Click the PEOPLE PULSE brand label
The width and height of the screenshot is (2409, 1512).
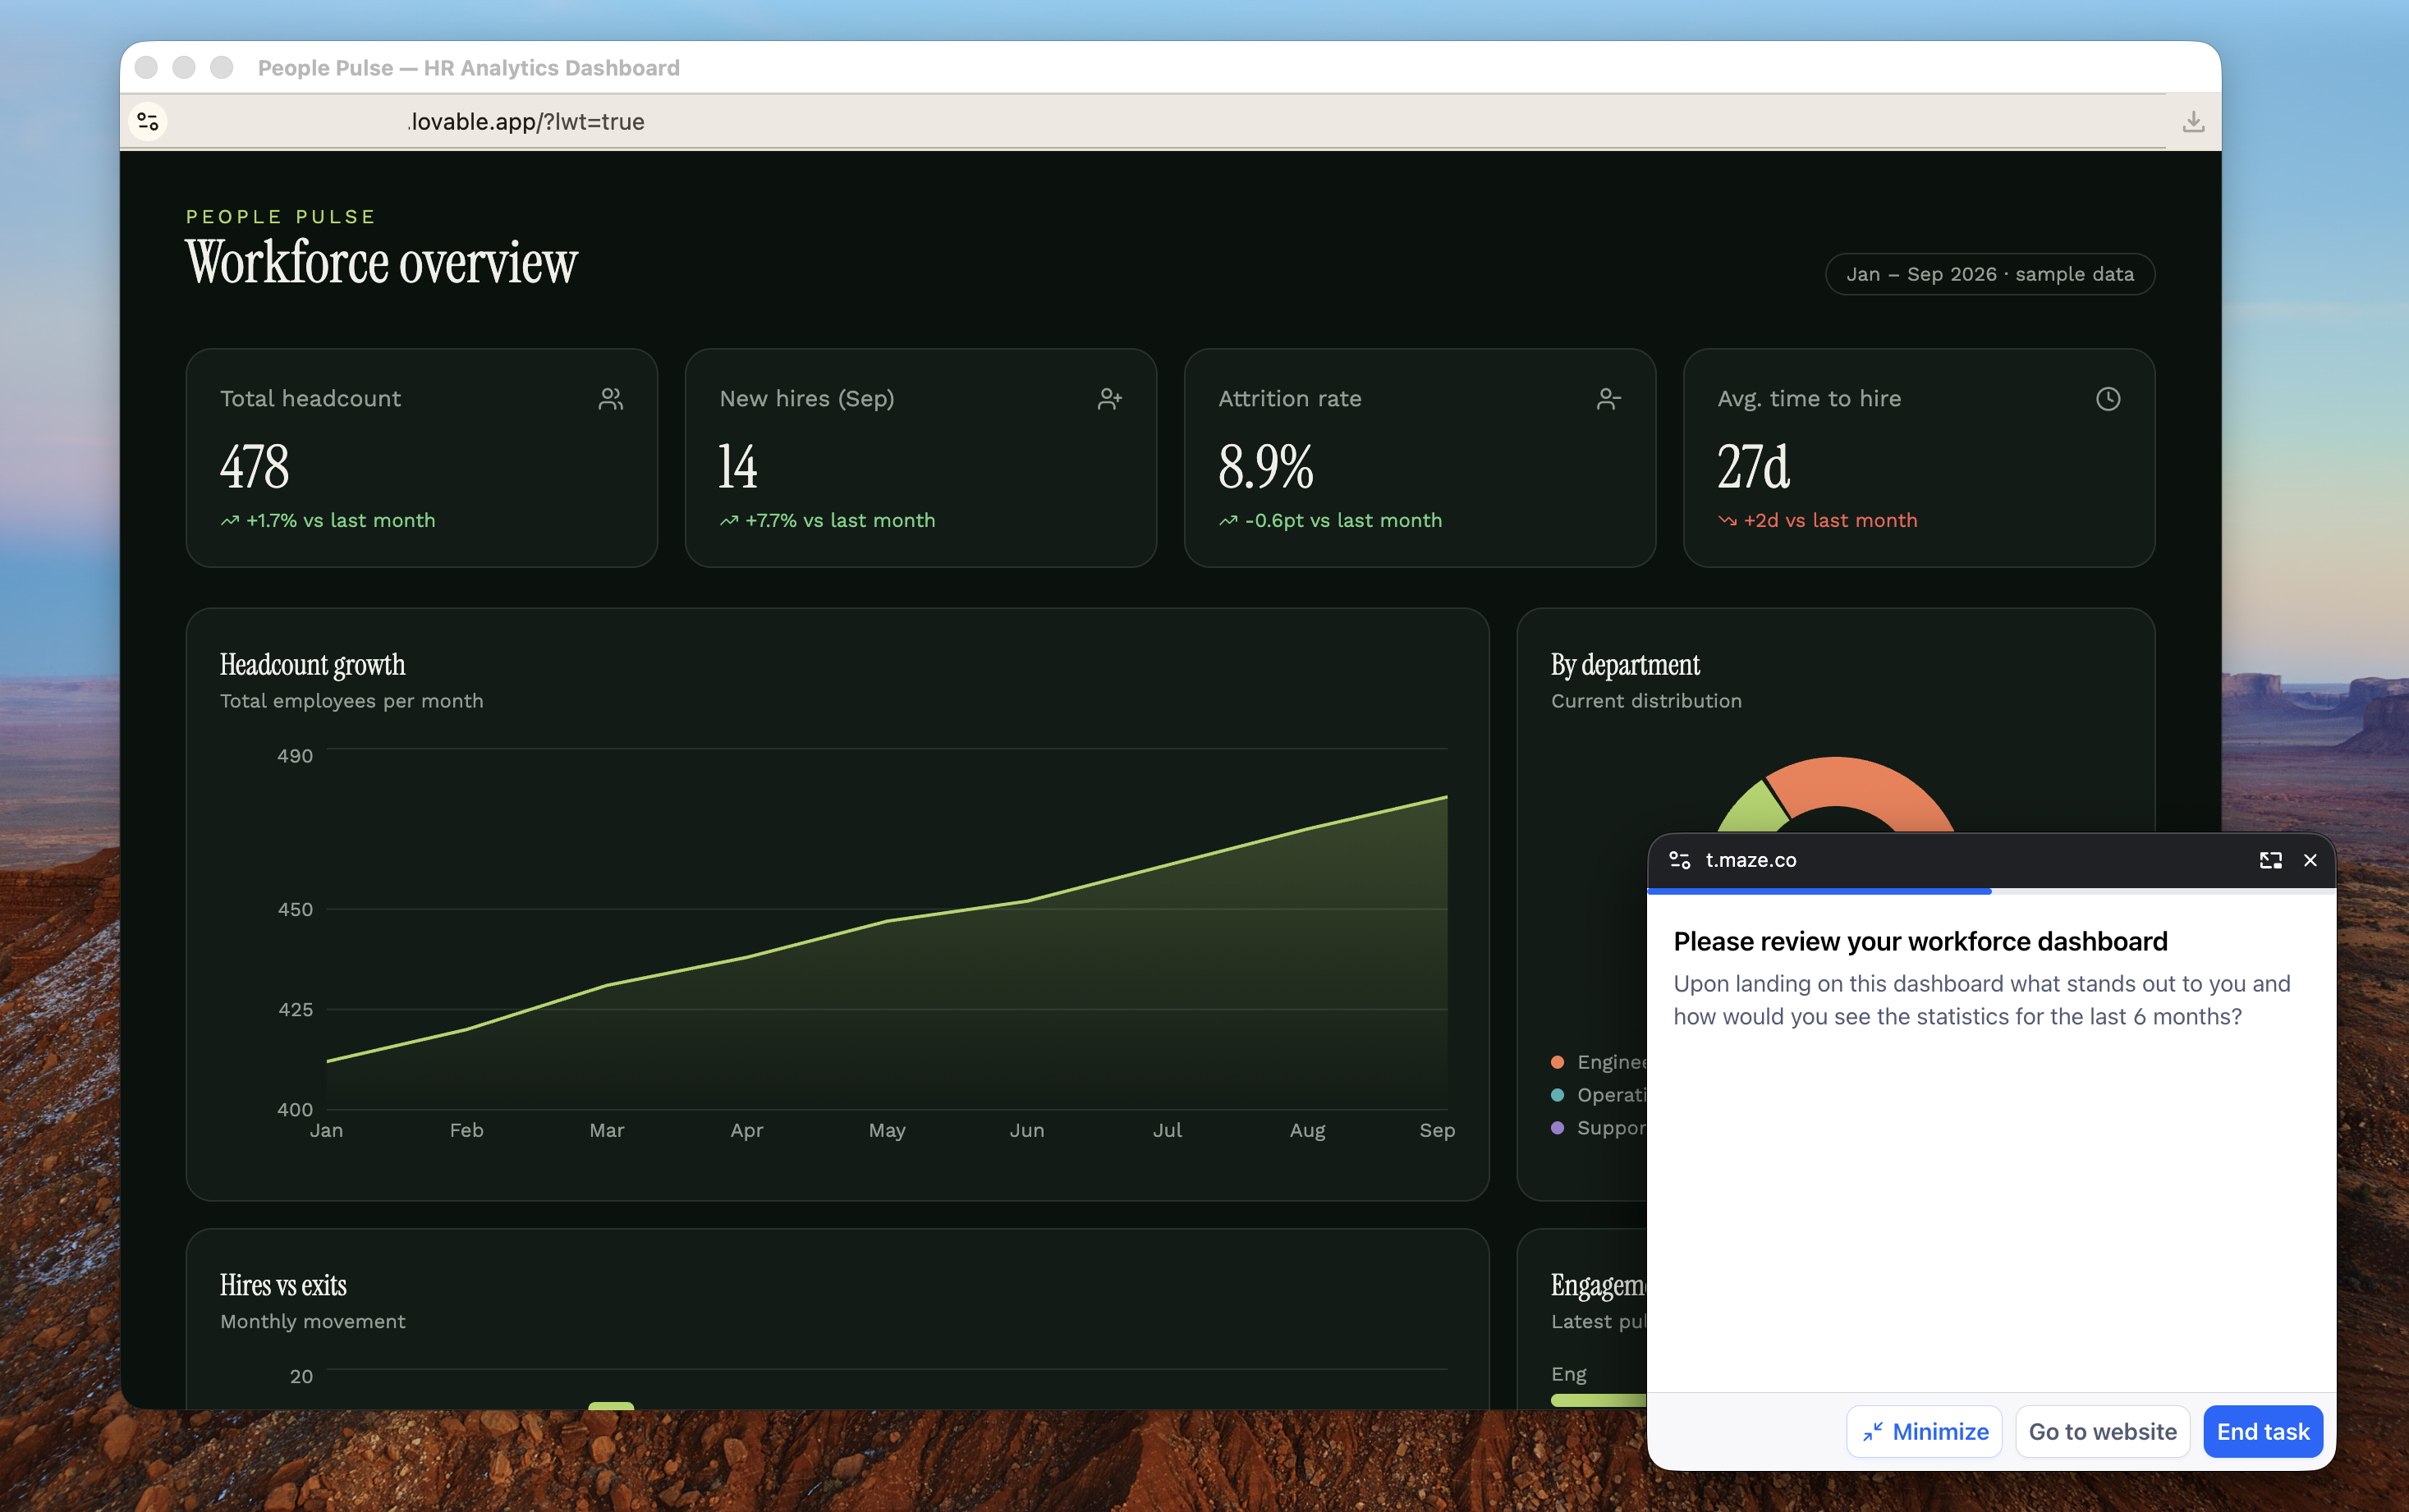[x=281, y=217]
